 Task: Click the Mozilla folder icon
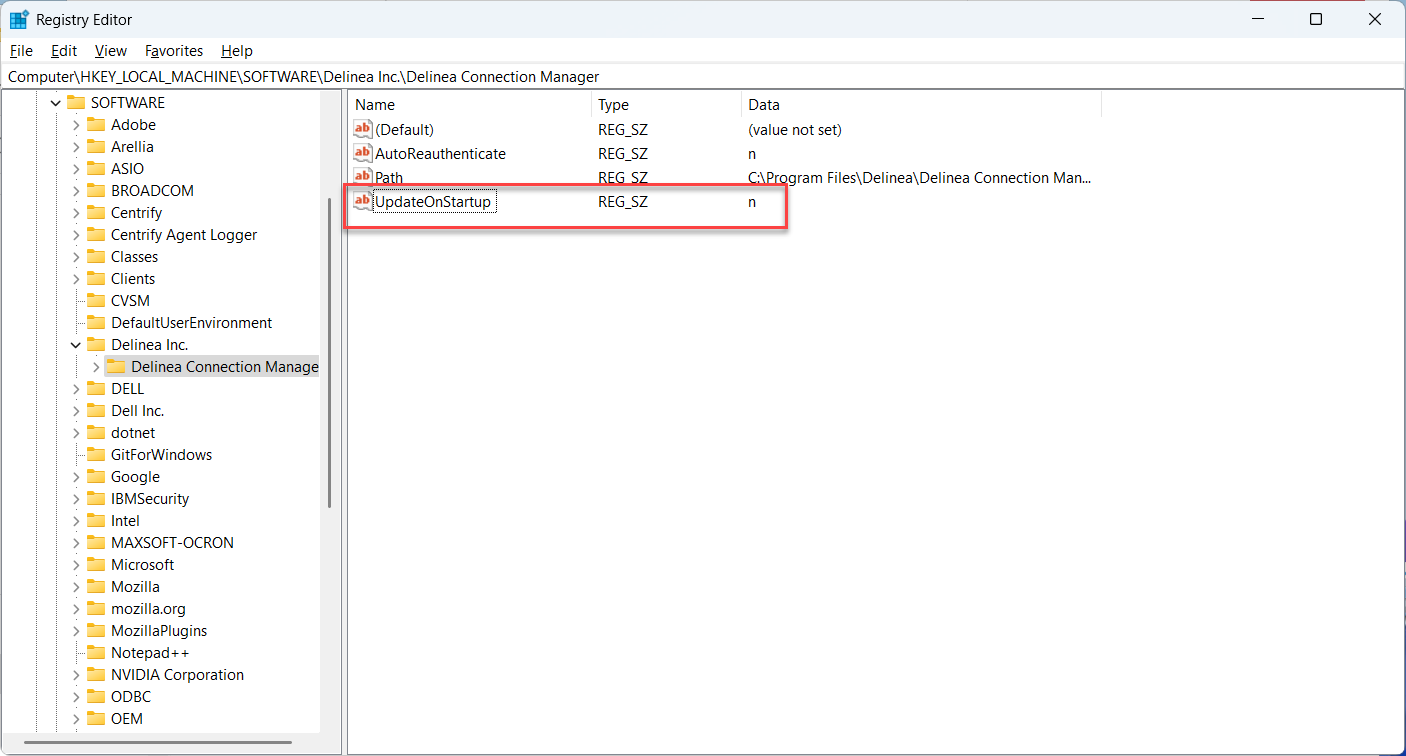click(x=96, y=587)
